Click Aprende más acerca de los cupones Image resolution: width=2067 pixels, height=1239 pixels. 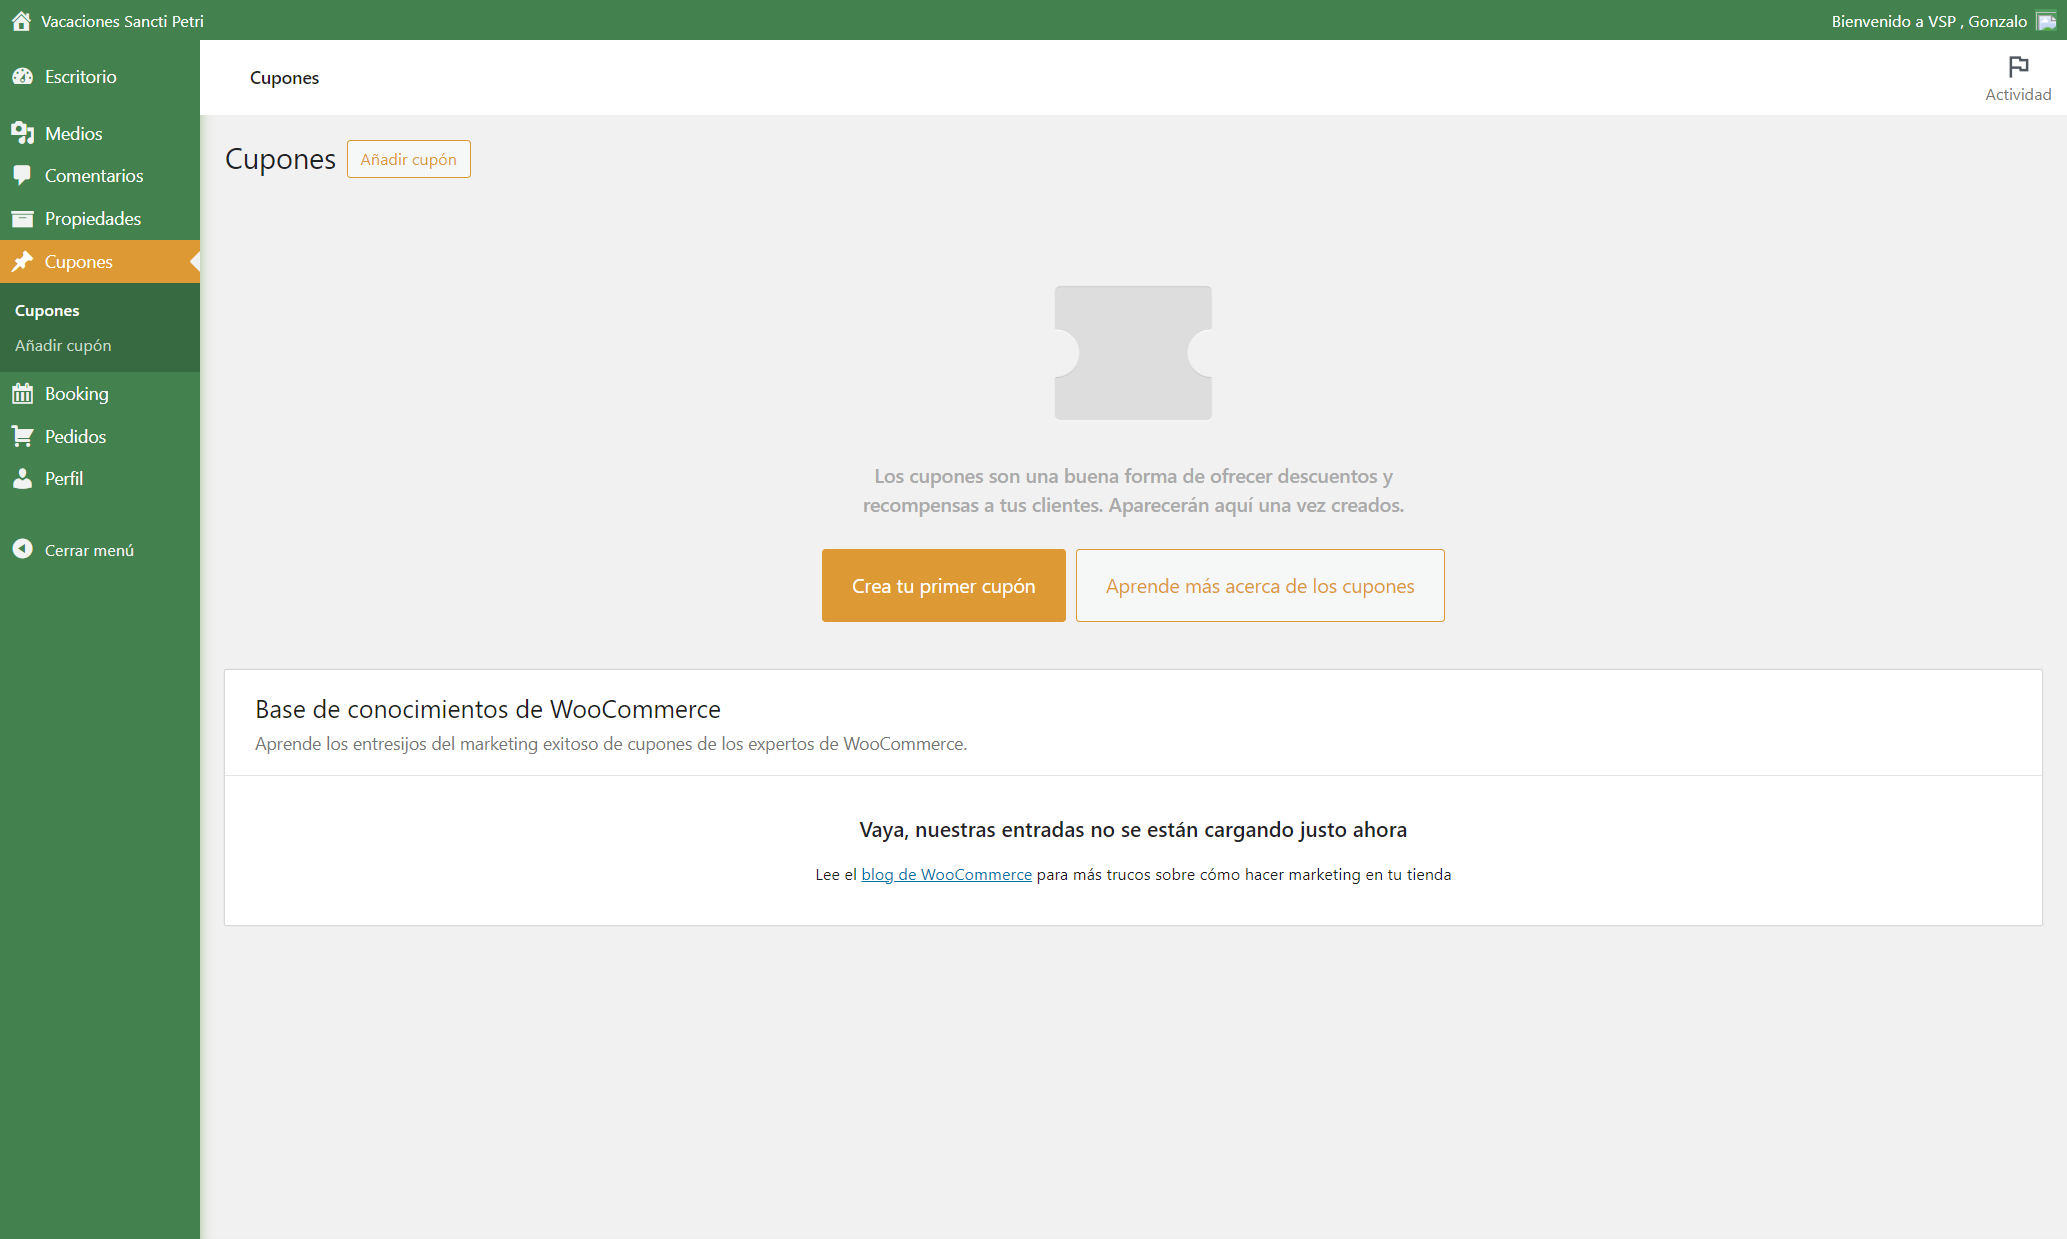click(1260, 585)
